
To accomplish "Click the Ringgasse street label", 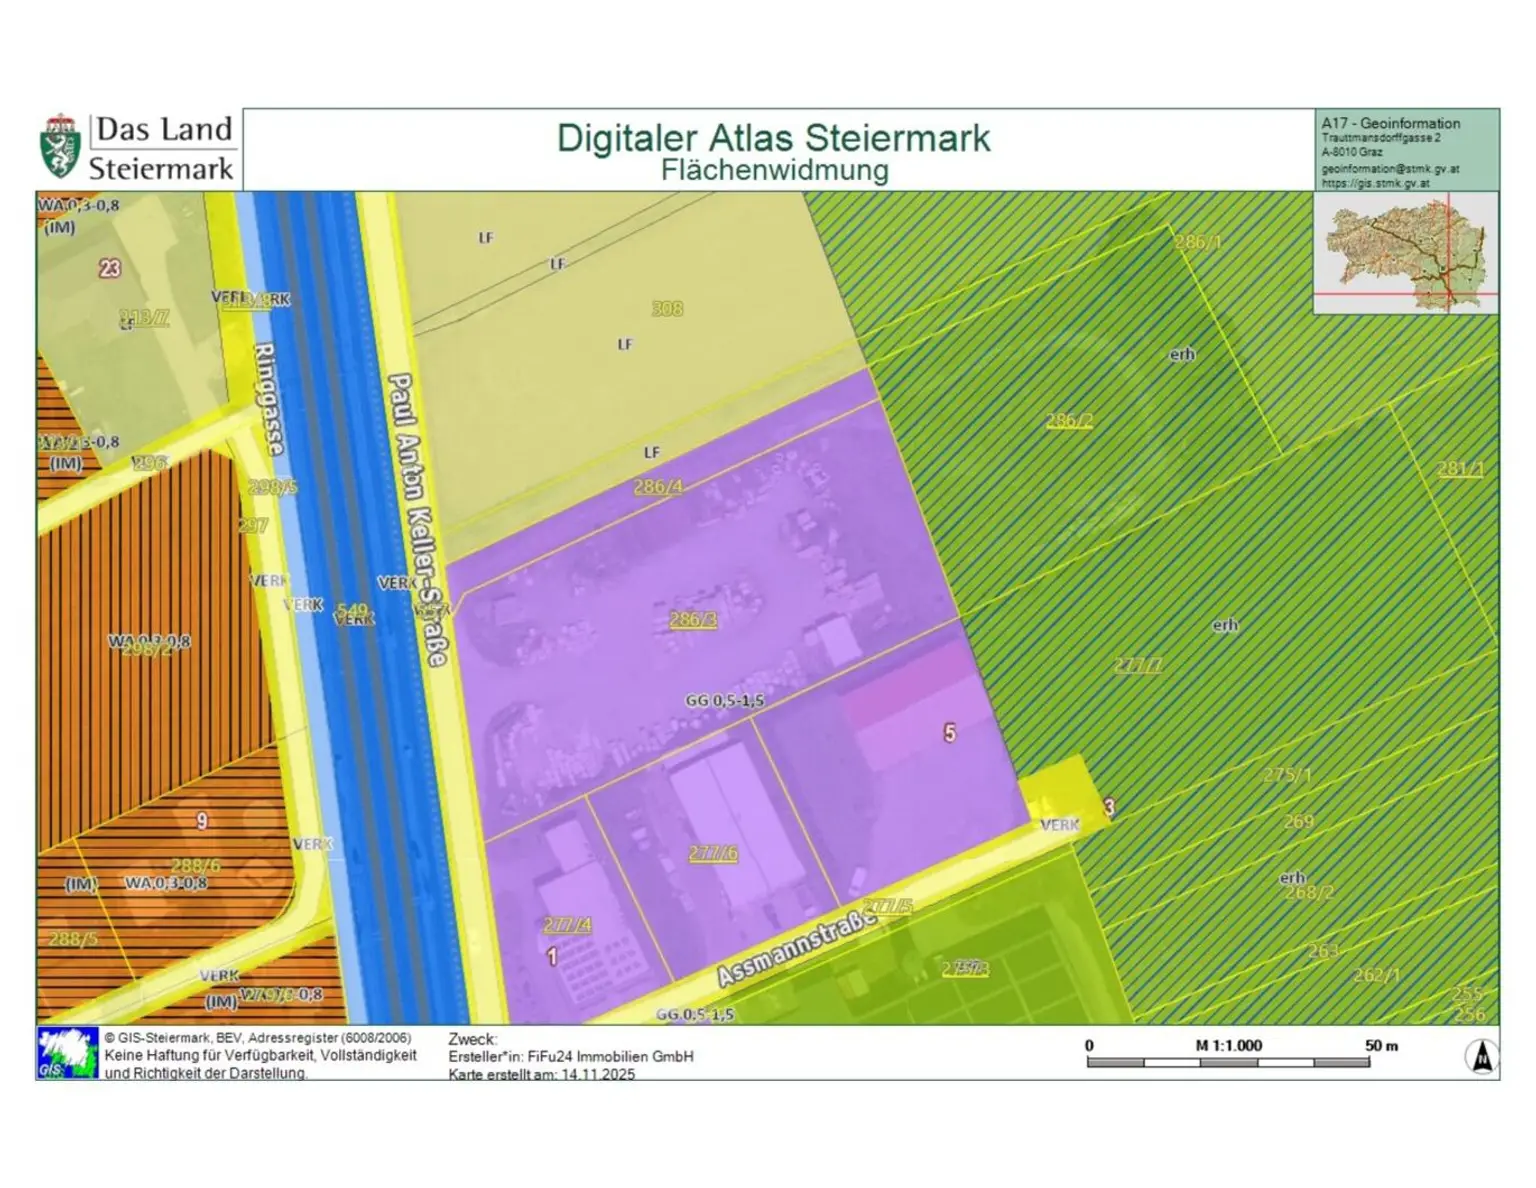I will (268, 399).
